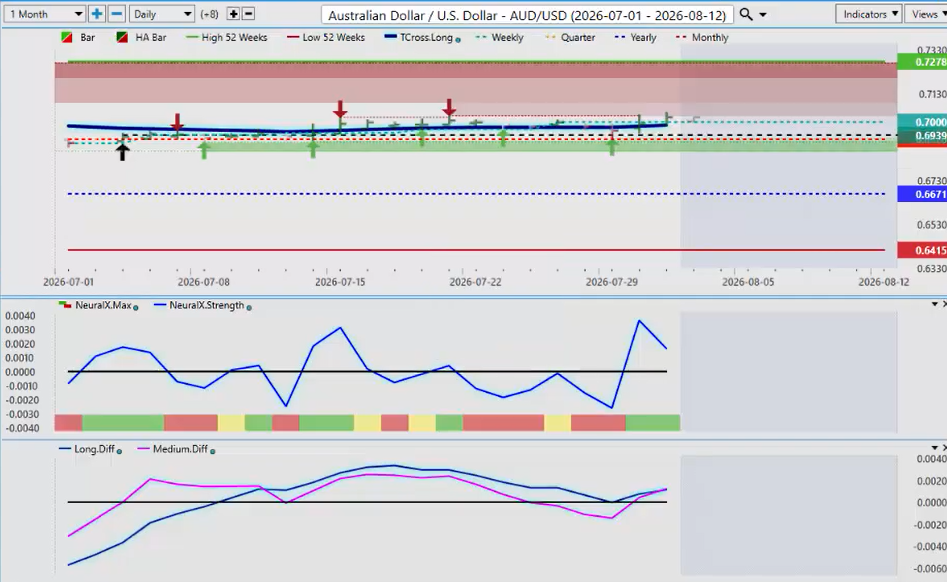Open the Daily interval dropdown
Screen dimensions: 947x582
click(x=161, y=14)
